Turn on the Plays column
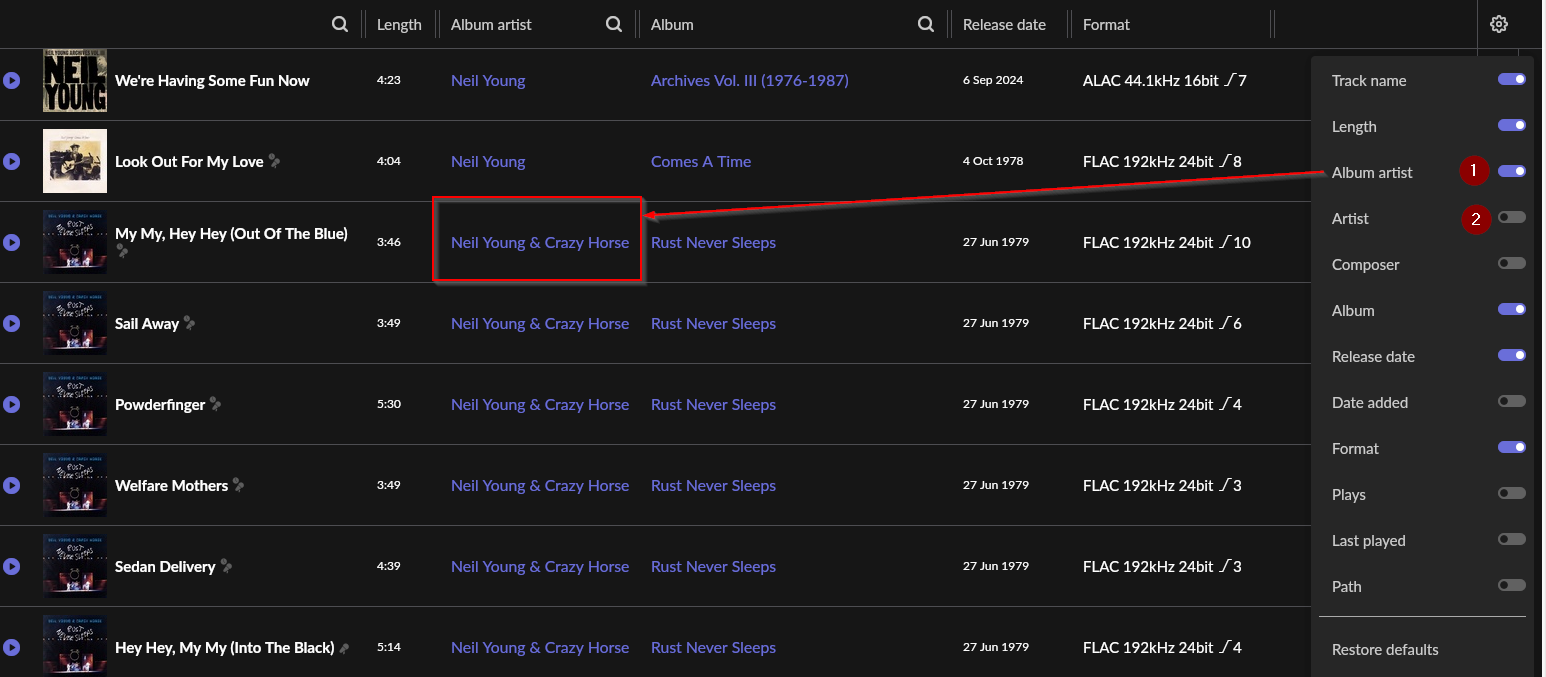The image size is (1546, 677). click(x=1512, y=494)
